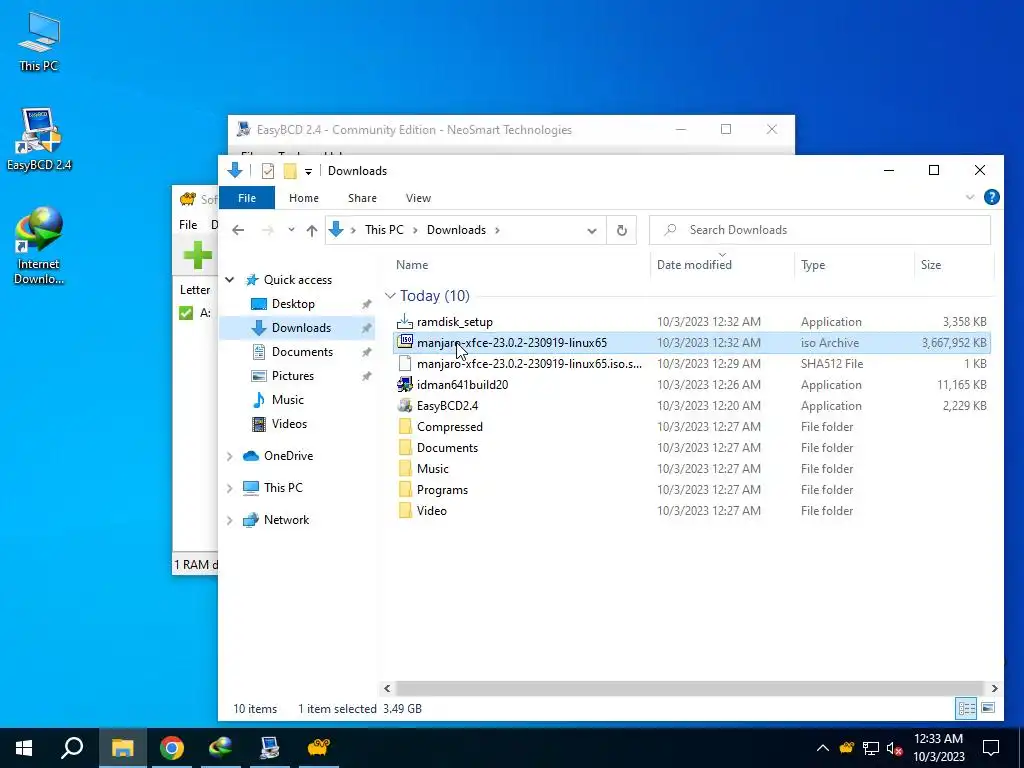Show hidden system tray icons

click(823, 748)
